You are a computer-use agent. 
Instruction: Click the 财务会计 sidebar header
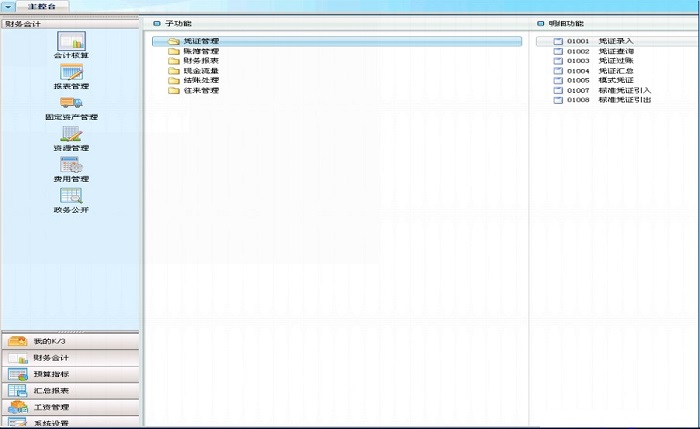point(70,24)
